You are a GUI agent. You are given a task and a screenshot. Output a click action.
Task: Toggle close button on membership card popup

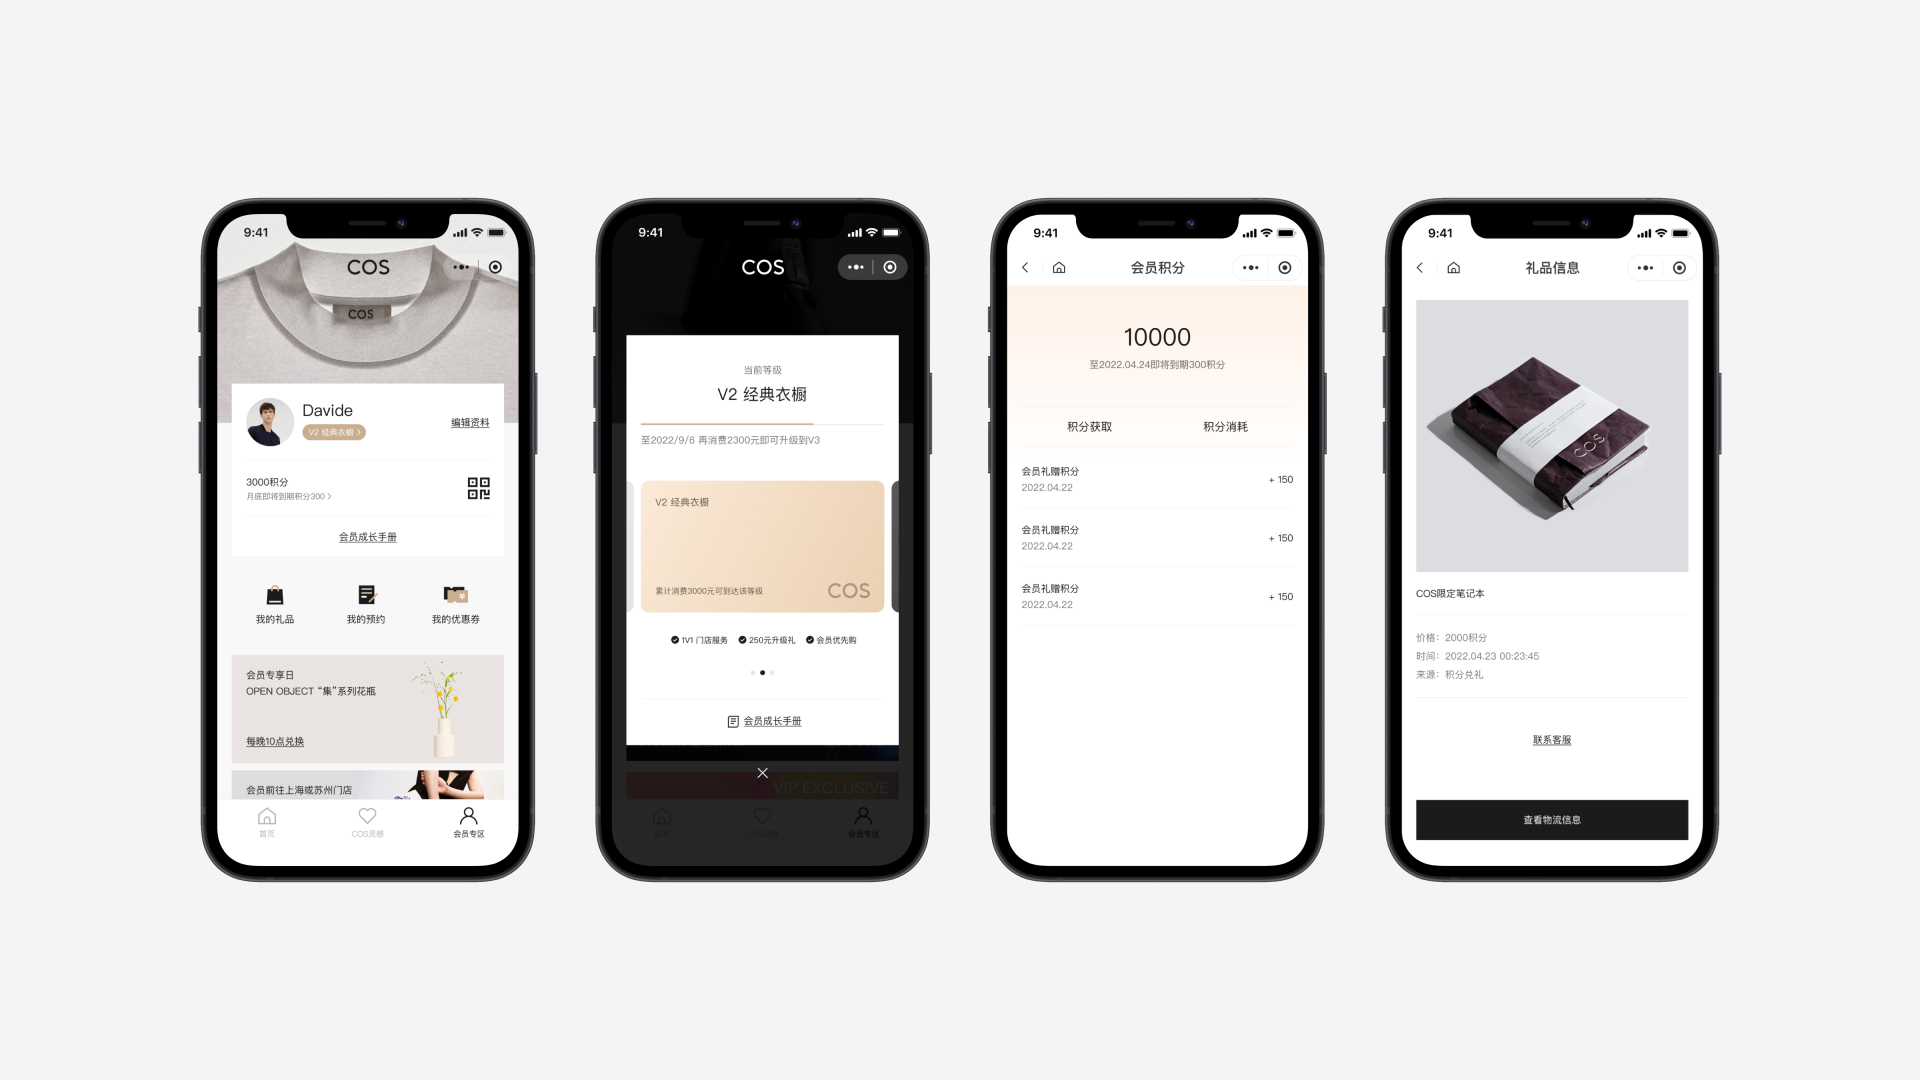coord(762,773)
